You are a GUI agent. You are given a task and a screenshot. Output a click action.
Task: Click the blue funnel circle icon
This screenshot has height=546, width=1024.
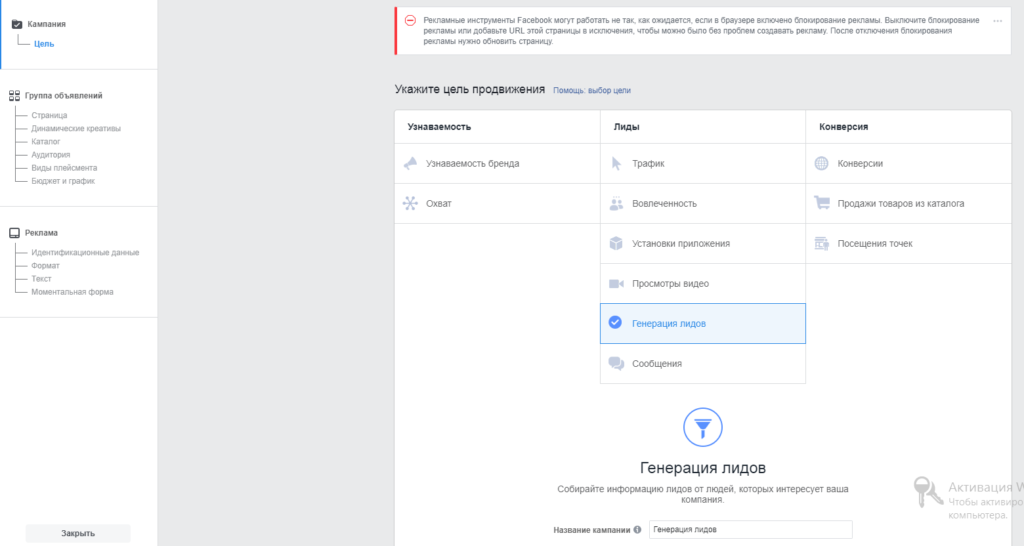pos(703,427)
